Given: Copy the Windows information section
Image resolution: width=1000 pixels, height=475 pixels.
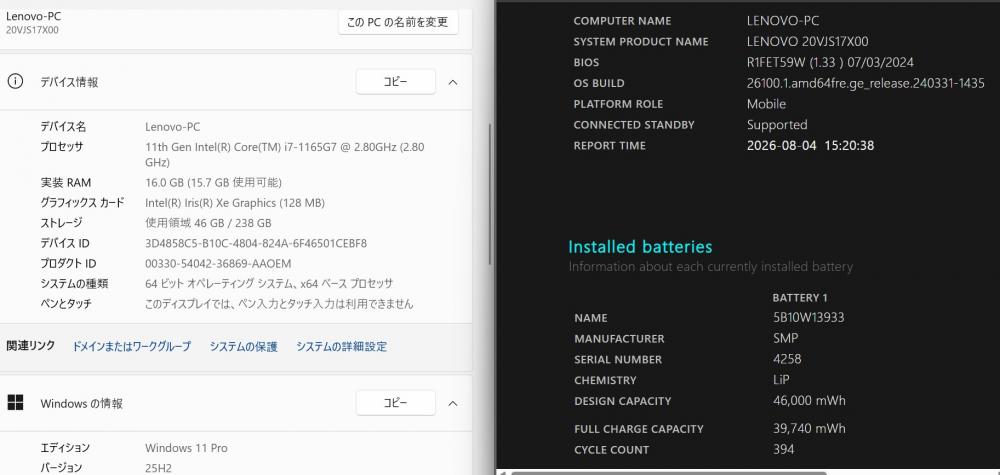Looking at the screenshot, I should point(395,403).
